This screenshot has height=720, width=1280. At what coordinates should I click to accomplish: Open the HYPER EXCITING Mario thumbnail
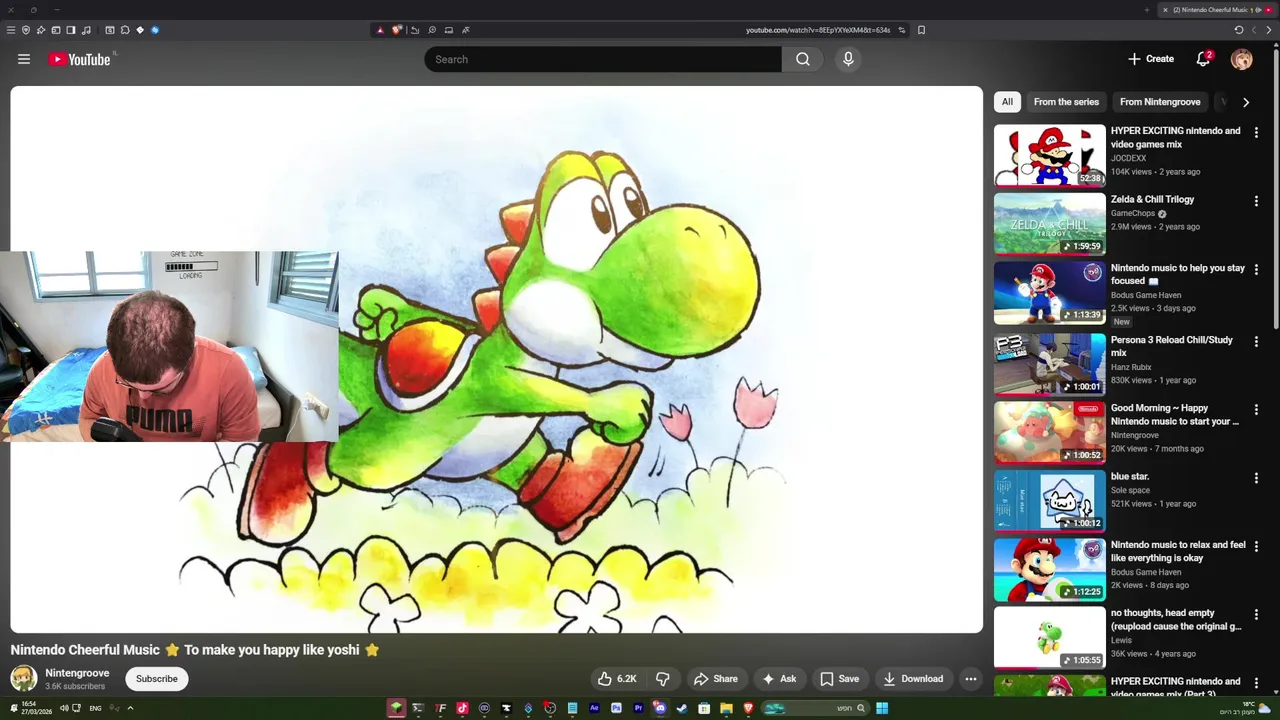pos(1050,155)
